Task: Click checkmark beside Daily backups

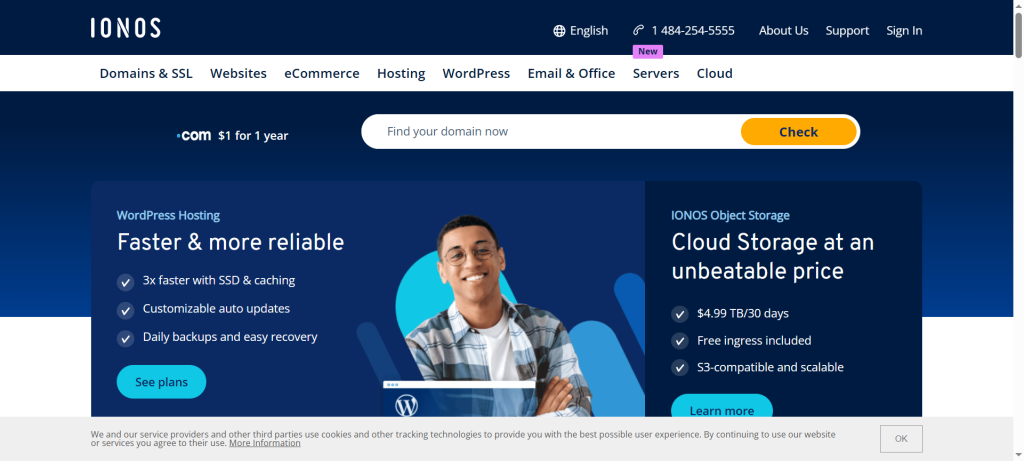Action: tap(126, 338)
